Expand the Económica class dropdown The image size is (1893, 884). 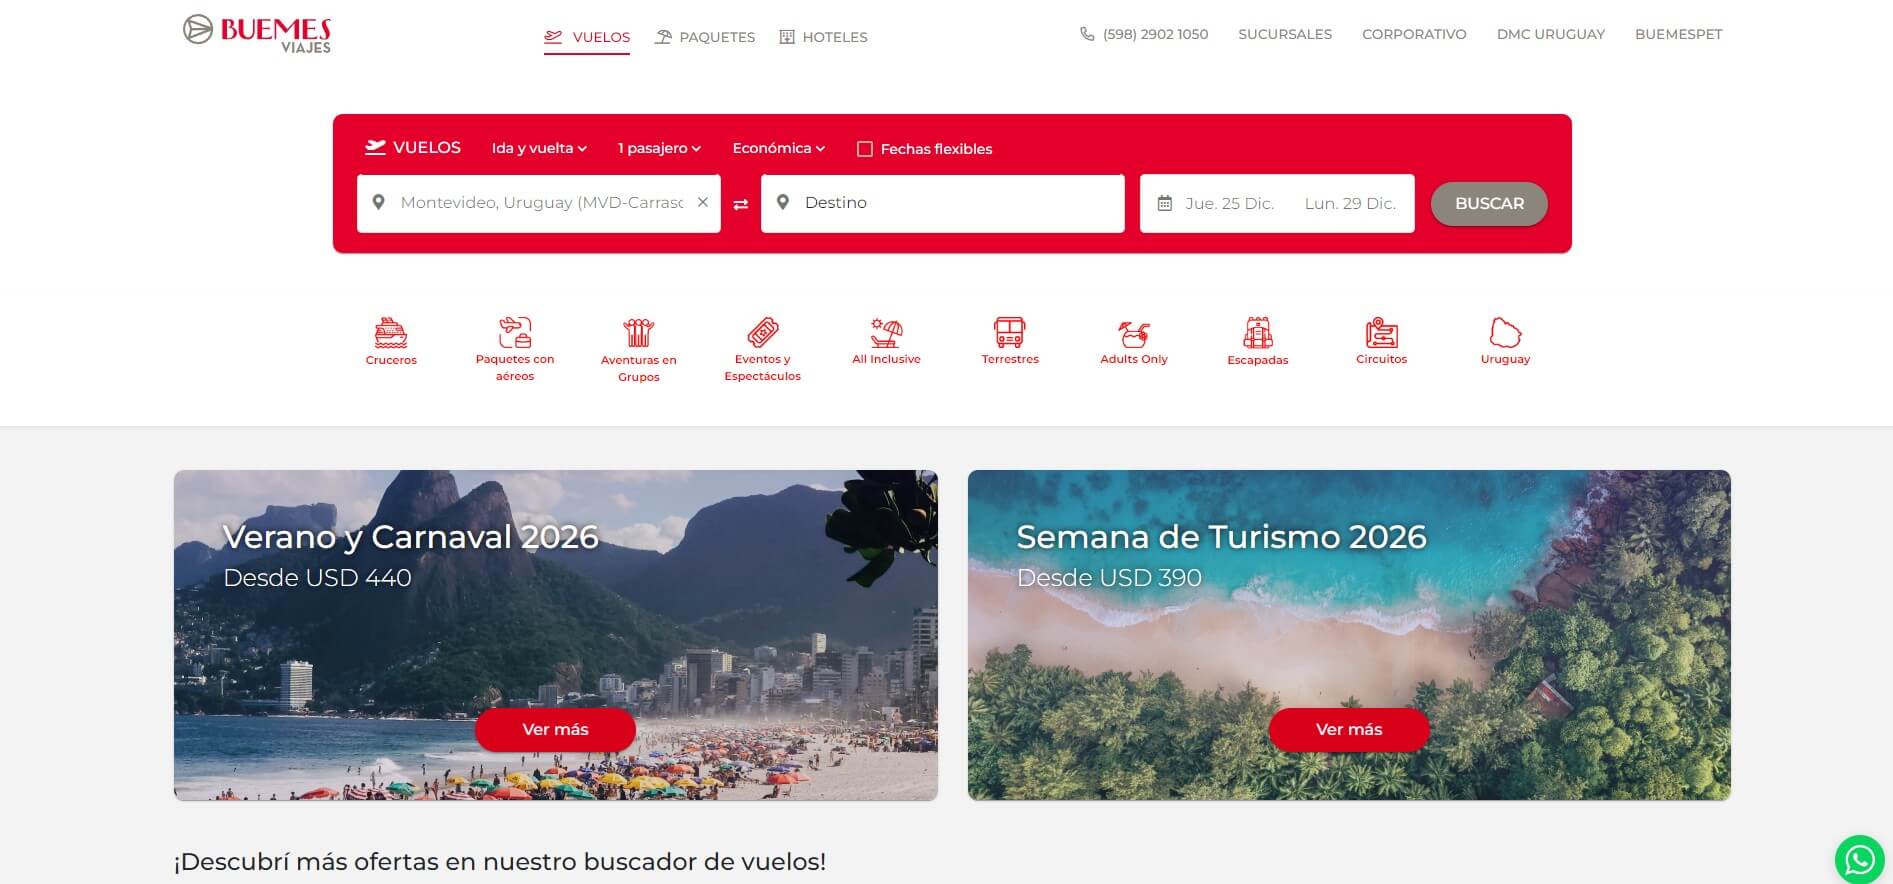tap(779, 148)
